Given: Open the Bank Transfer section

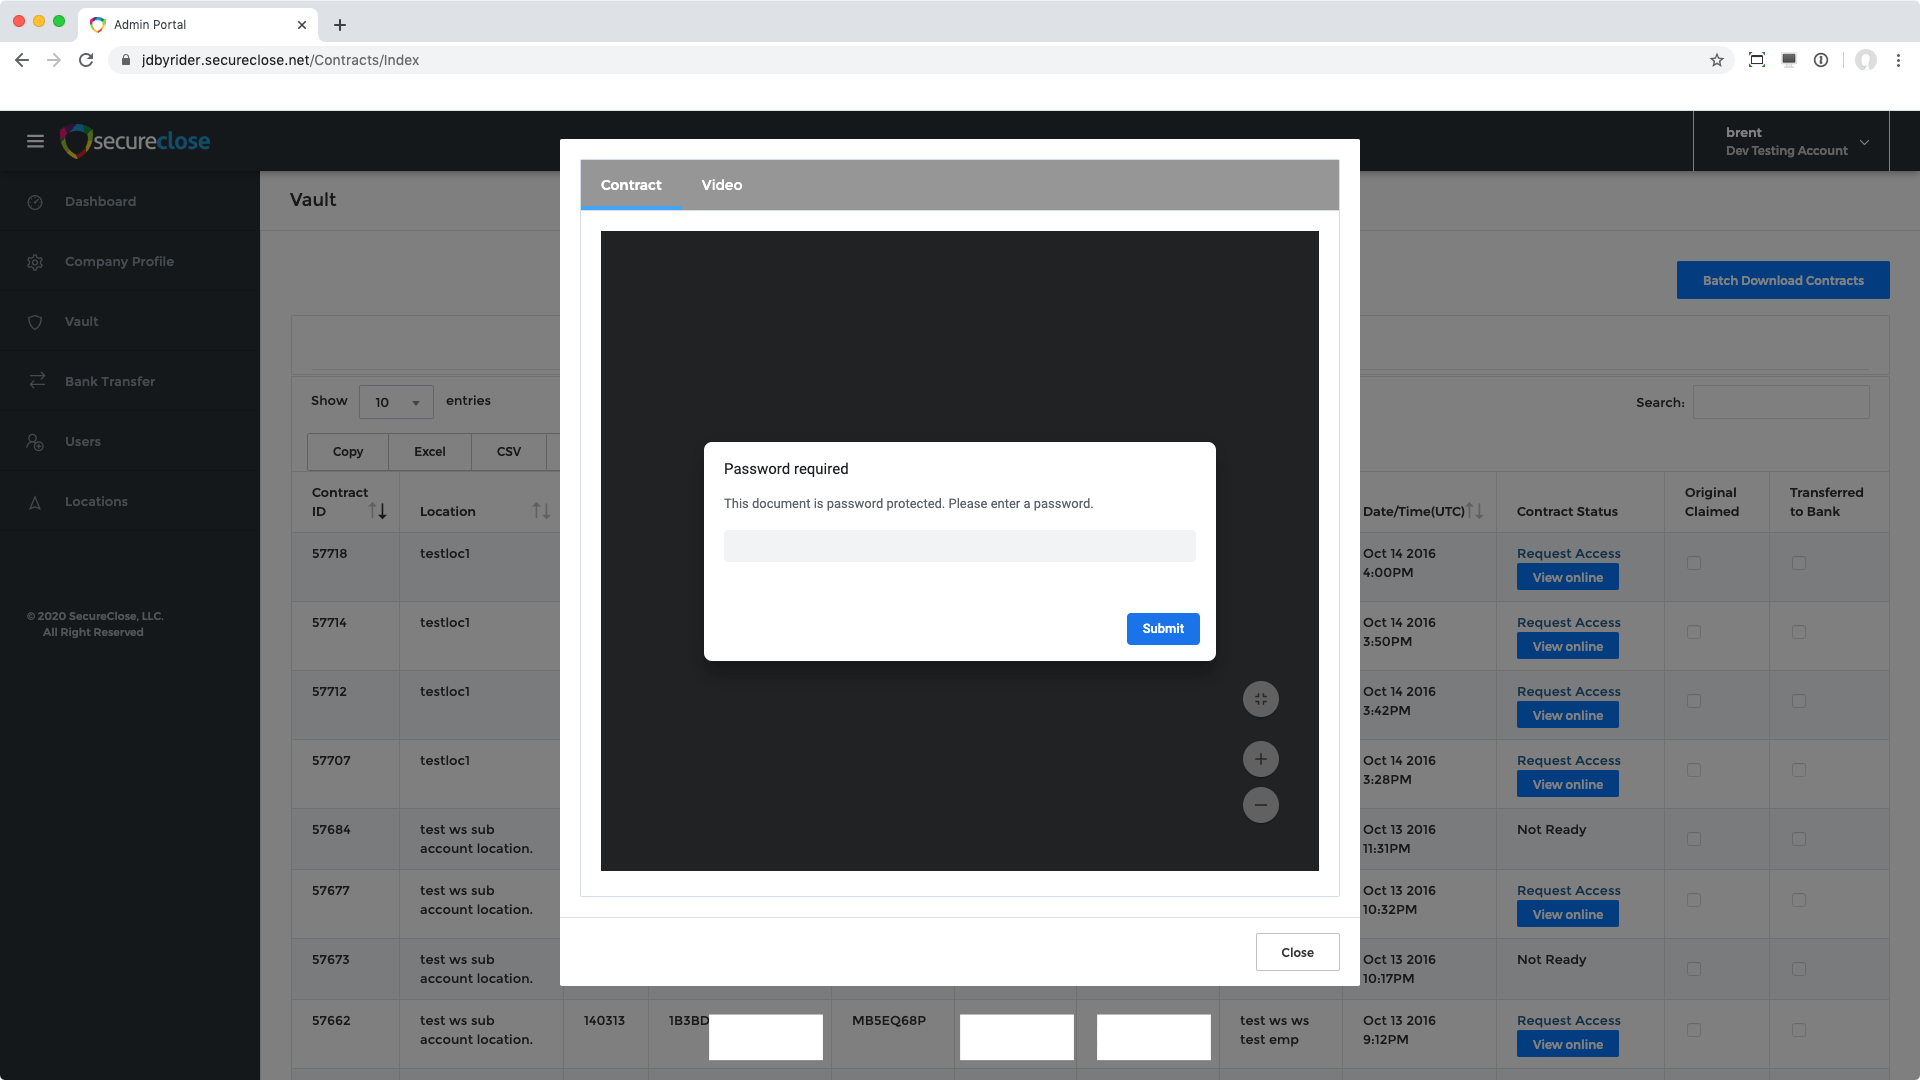Looking at the screenshot, I should (110, 381).
